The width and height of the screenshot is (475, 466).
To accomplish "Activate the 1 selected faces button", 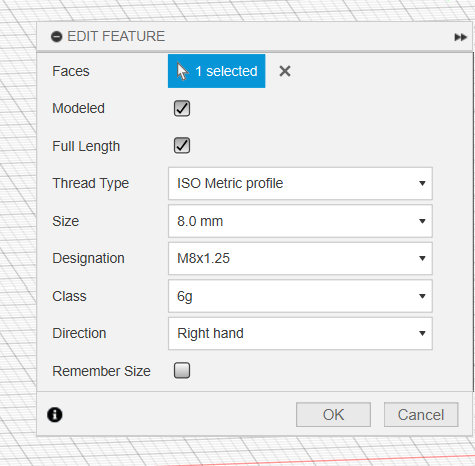I will 217,71.
